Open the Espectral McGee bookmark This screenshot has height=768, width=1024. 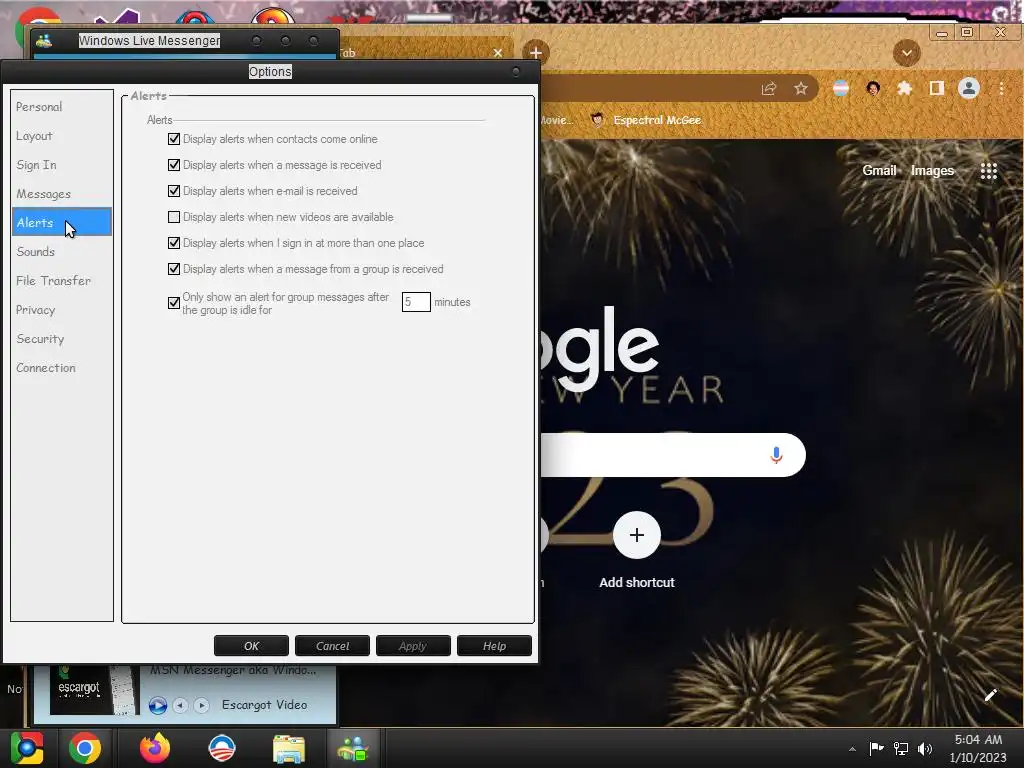click(647, 120)
